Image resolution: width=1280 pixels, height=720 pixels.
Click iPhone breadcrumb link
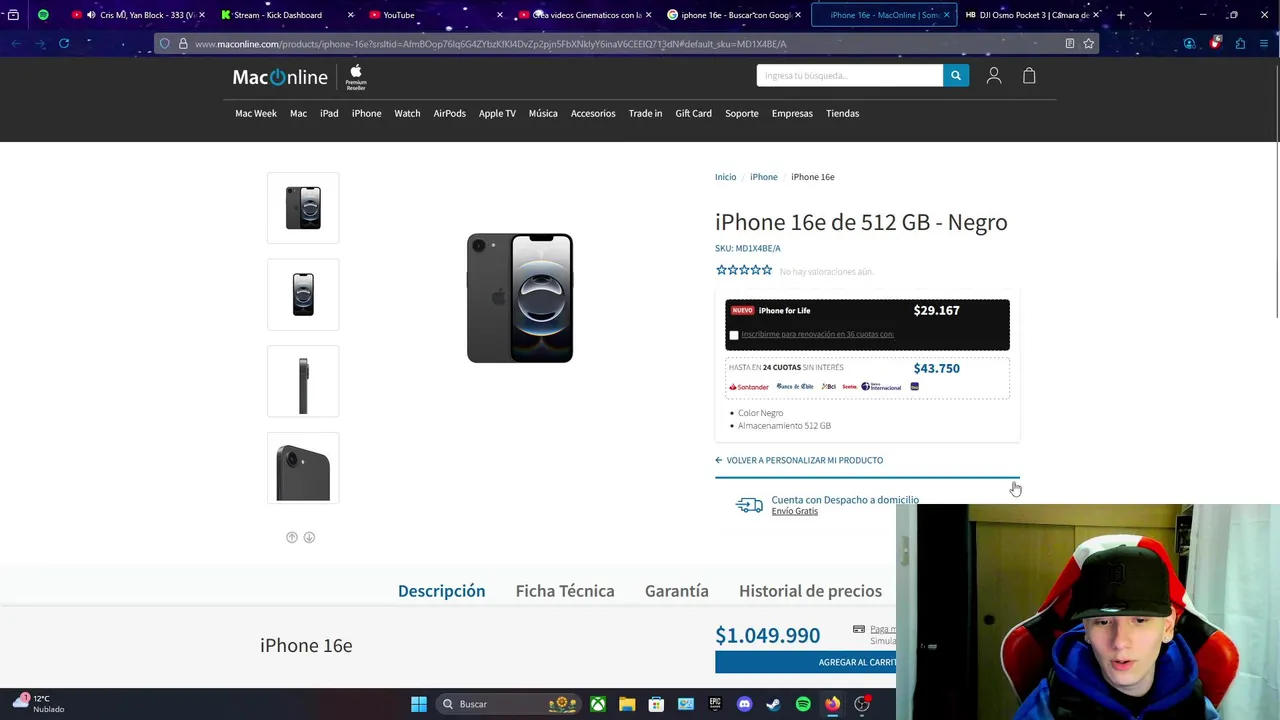764,177
